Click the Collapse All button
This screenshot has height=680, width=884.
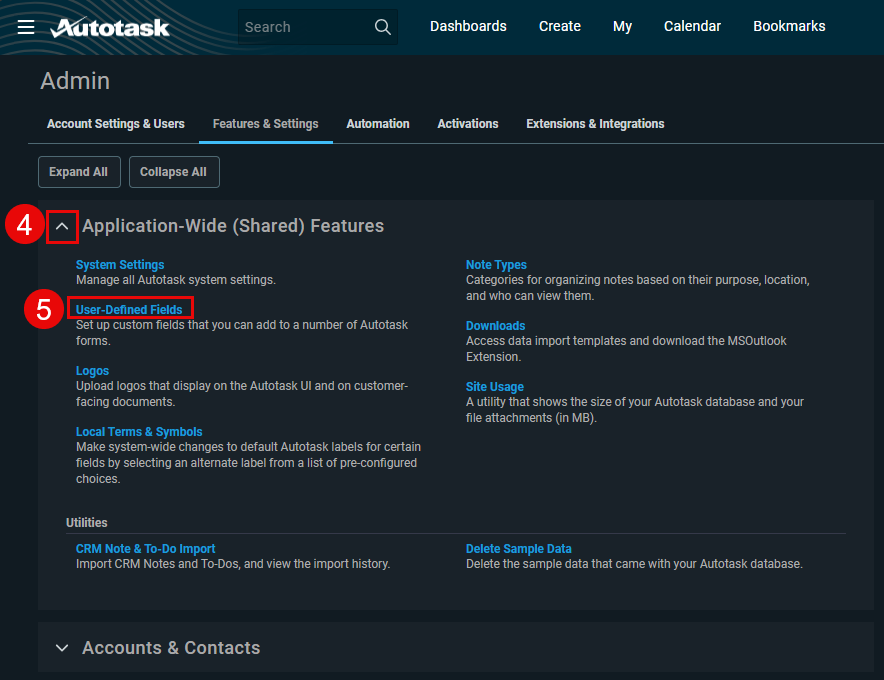(174, 172)
